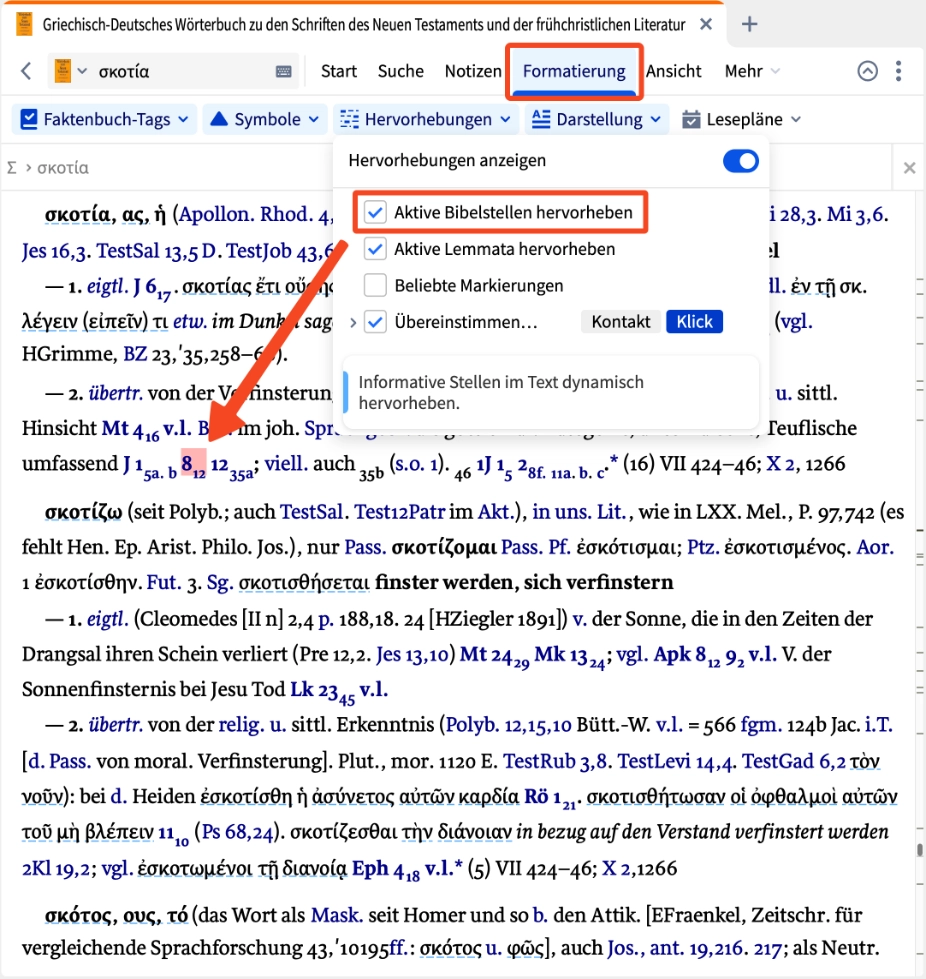Screen dimensions: 926x979
Task: Click the σκοτία breadcrumb entry
Action: point(62,168)
